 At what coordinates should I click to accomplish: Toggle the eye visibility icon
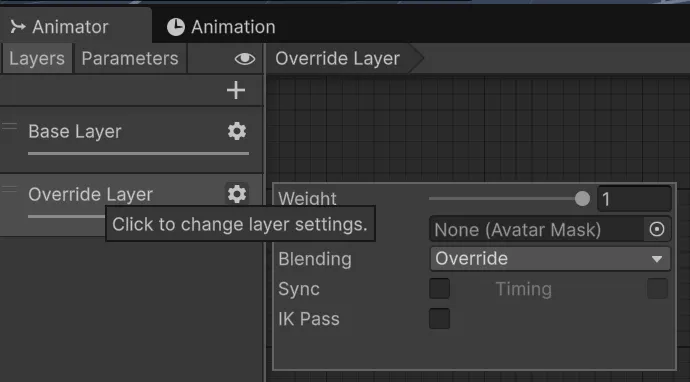[245, 59]
